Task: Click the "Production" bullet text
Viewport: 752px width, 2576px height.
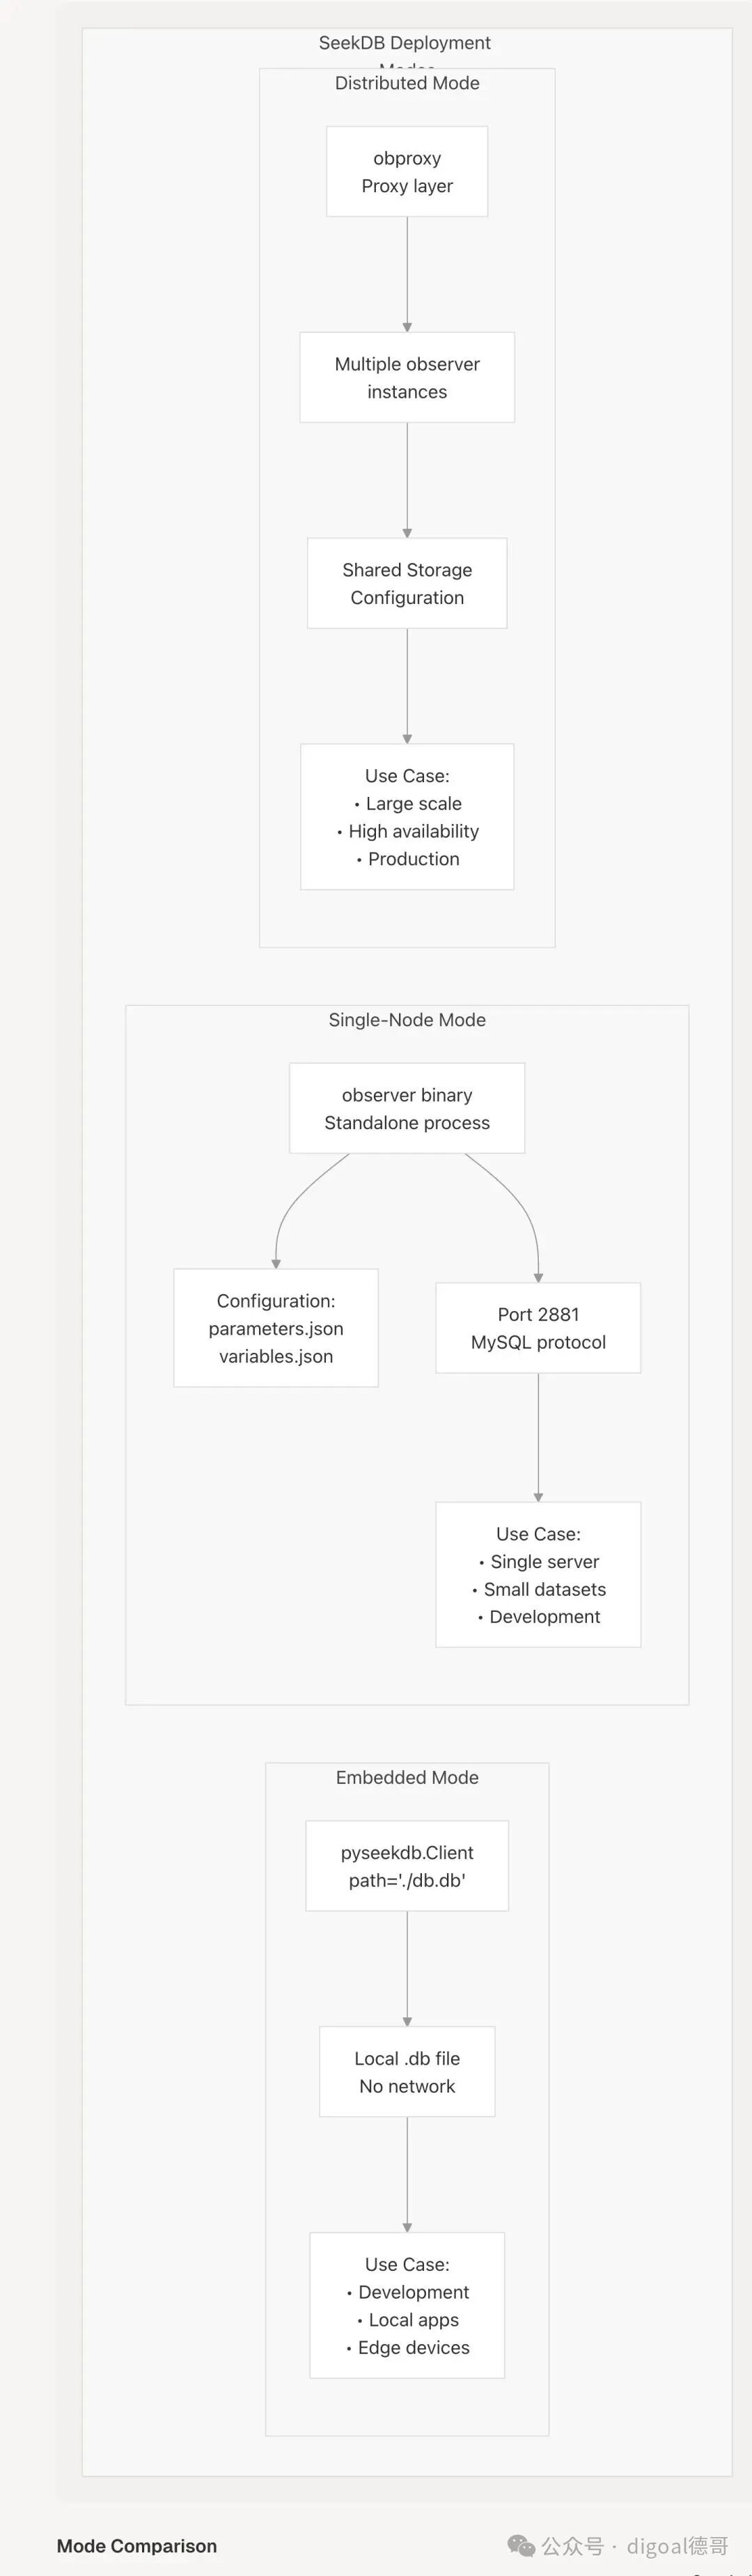Action: click(414, 859)
